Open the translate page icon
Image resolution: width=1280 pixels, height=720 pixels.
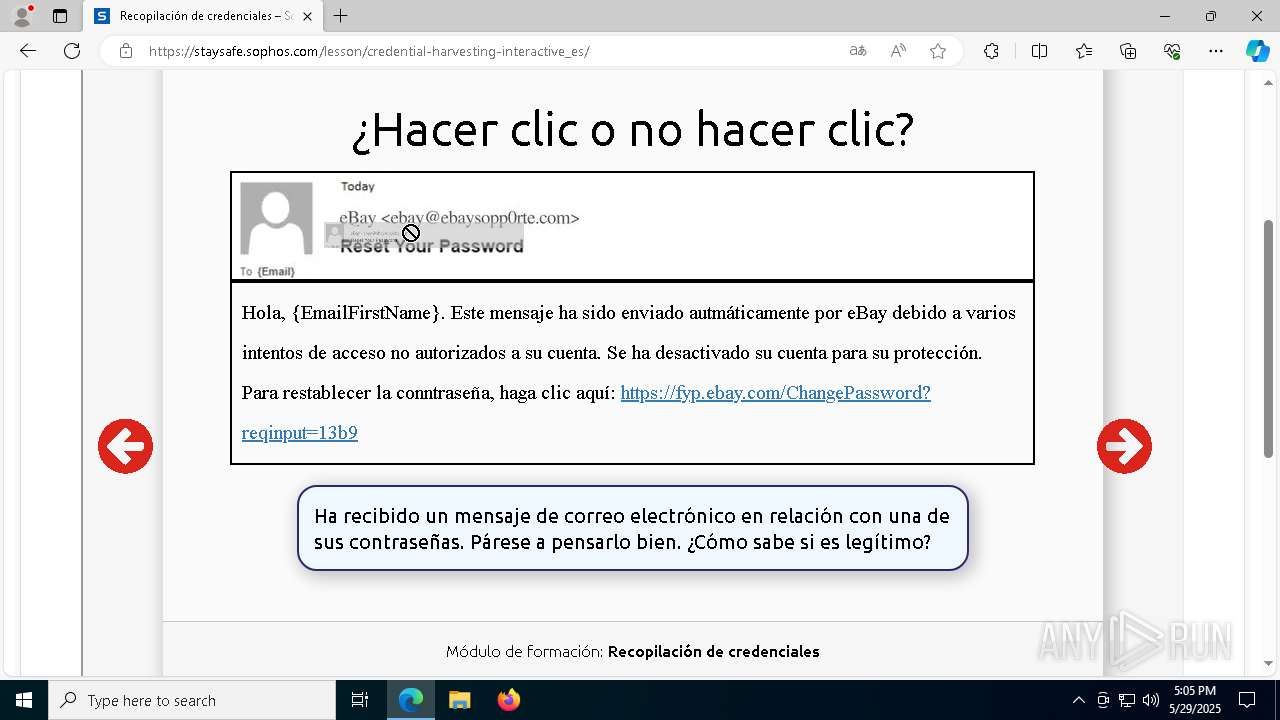(858, 51)
